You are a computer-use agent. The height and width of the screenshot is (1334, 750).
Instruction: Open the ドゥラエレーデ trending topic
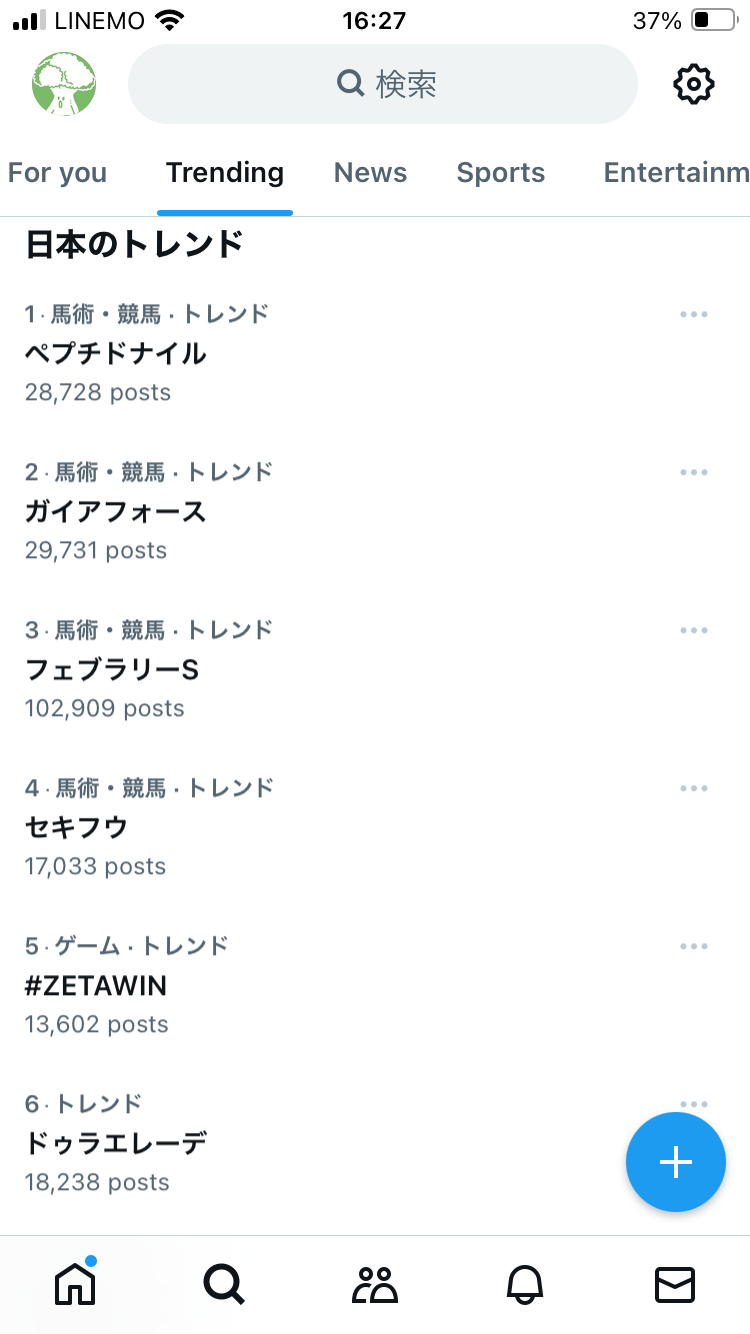(116, 1144)
